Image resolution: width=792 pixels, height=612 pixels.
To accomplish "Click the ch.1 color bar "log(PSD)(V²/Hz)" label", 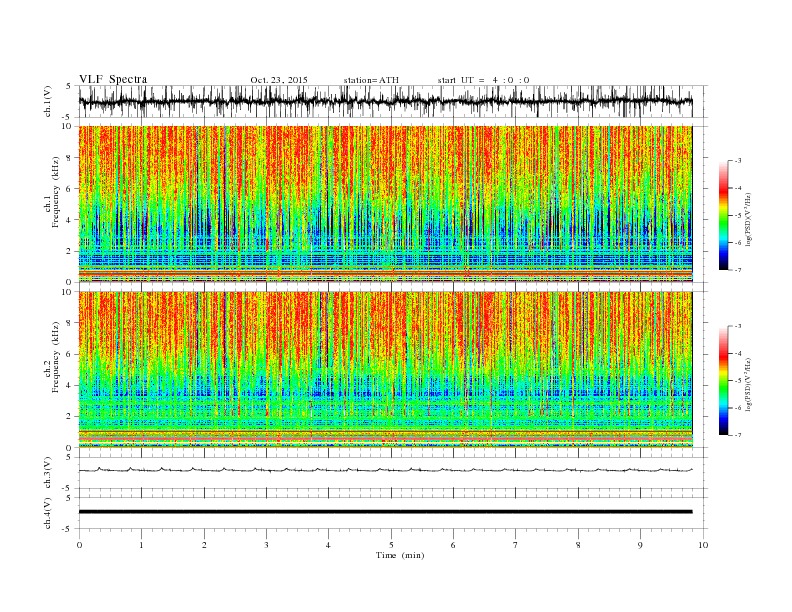I will [748, 220].
